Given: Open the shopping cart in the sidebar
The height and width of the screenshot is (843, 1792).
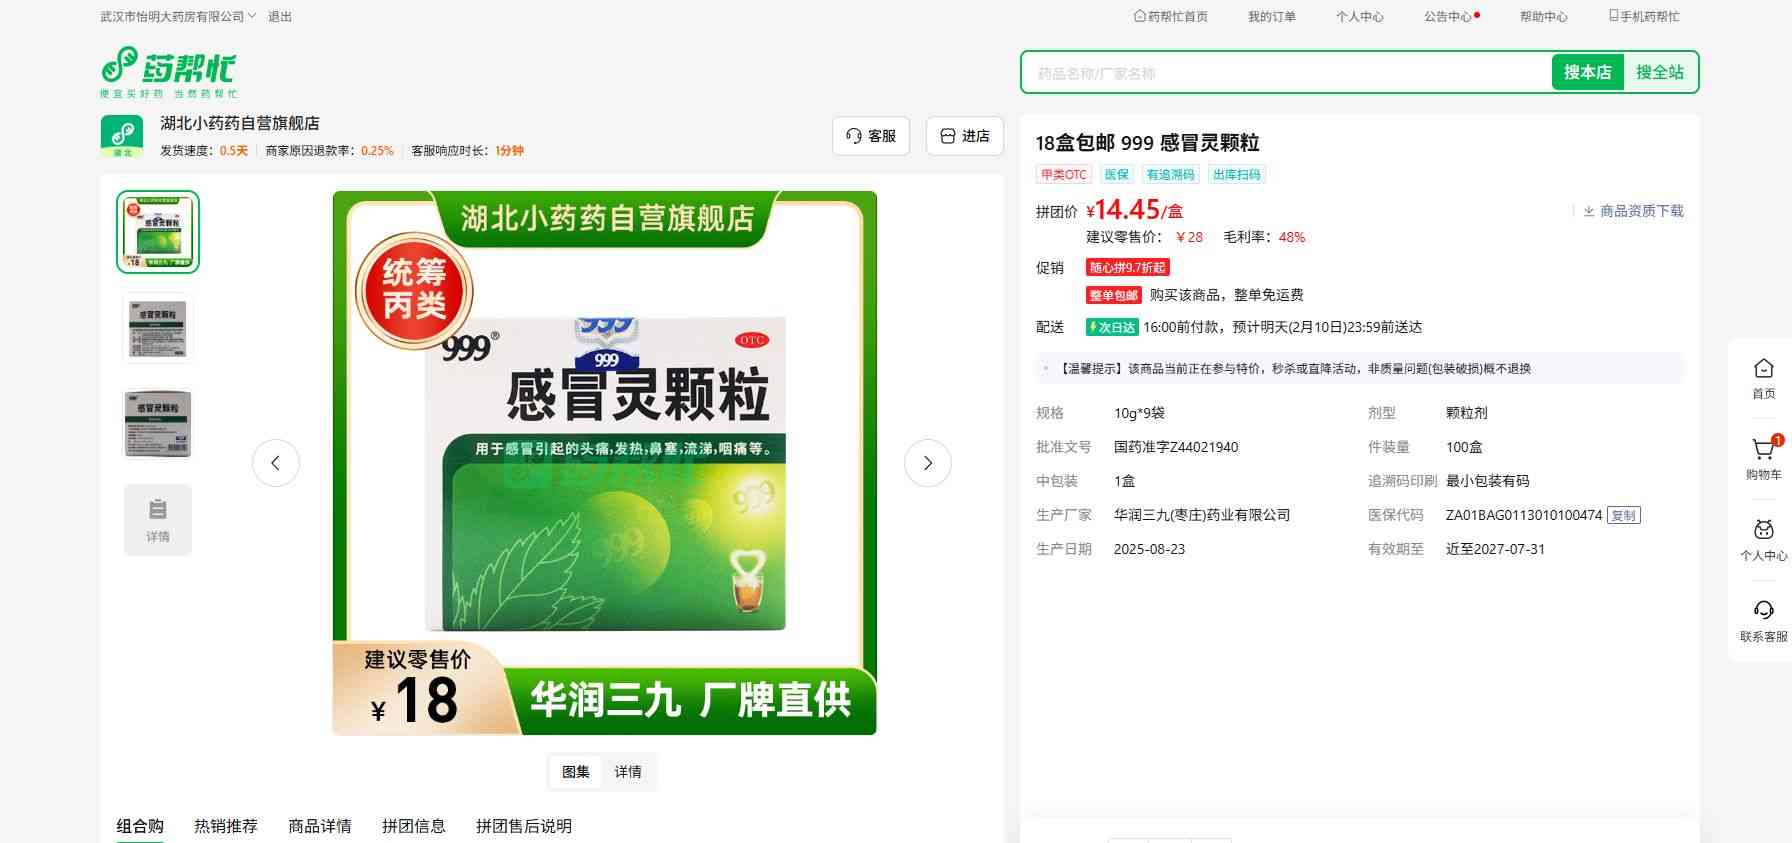Looking at the screenshot, I should tap(1763, 451).
